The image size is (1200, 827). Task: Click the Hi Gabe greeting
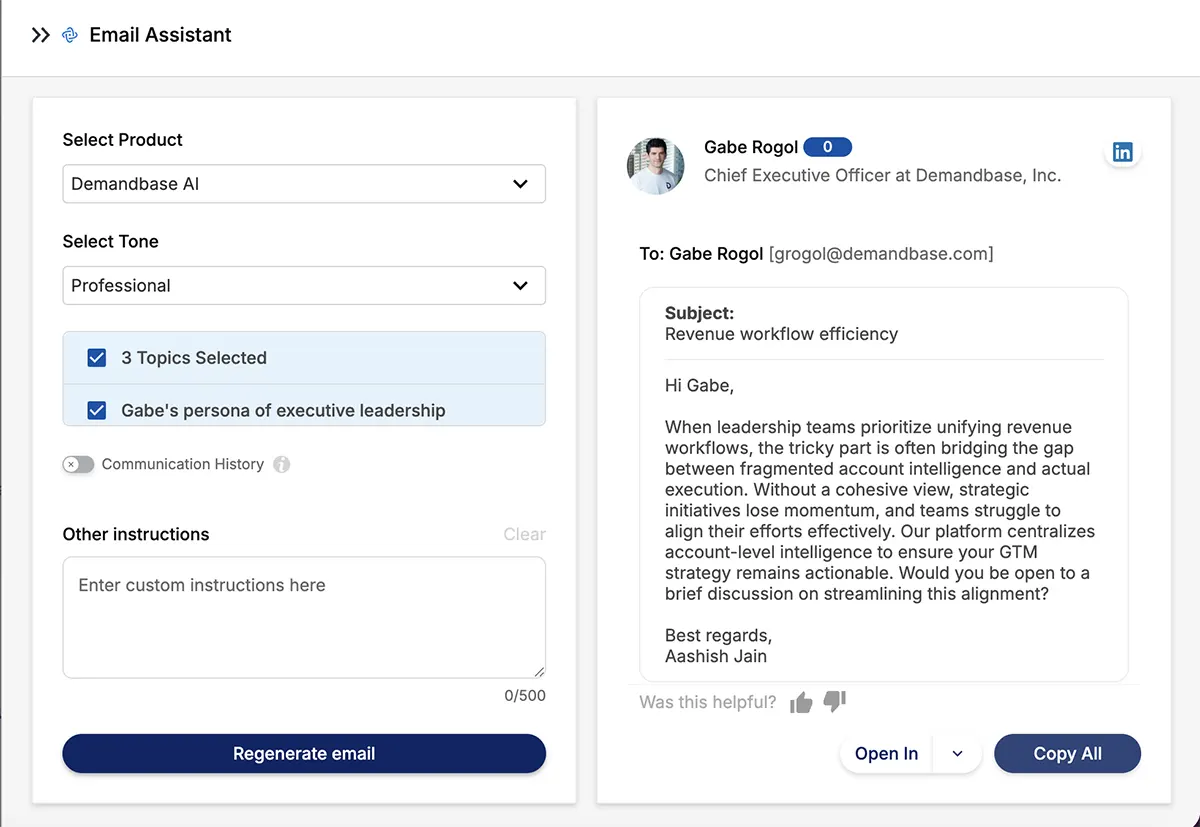(699, 385)
